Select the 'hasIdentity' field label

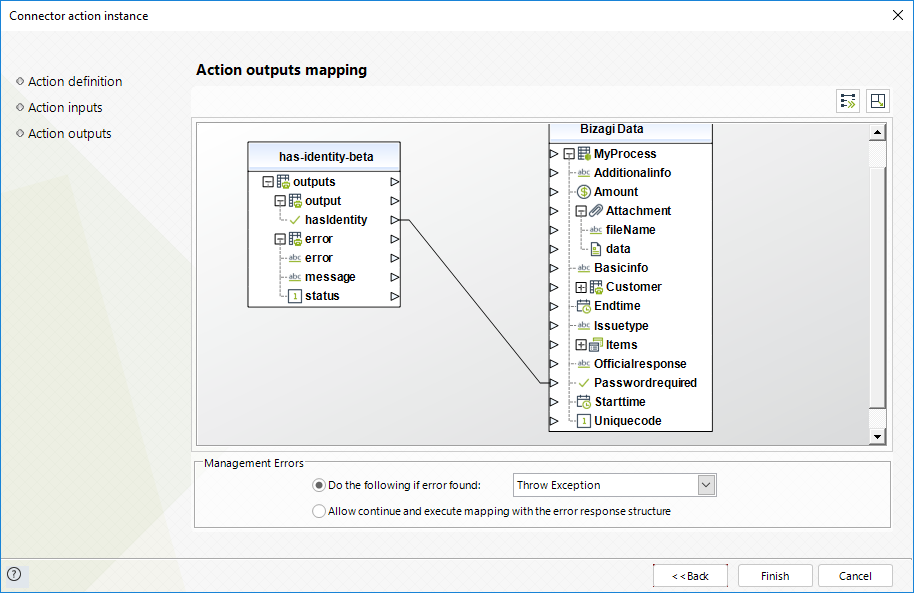[x=336, y=220]
